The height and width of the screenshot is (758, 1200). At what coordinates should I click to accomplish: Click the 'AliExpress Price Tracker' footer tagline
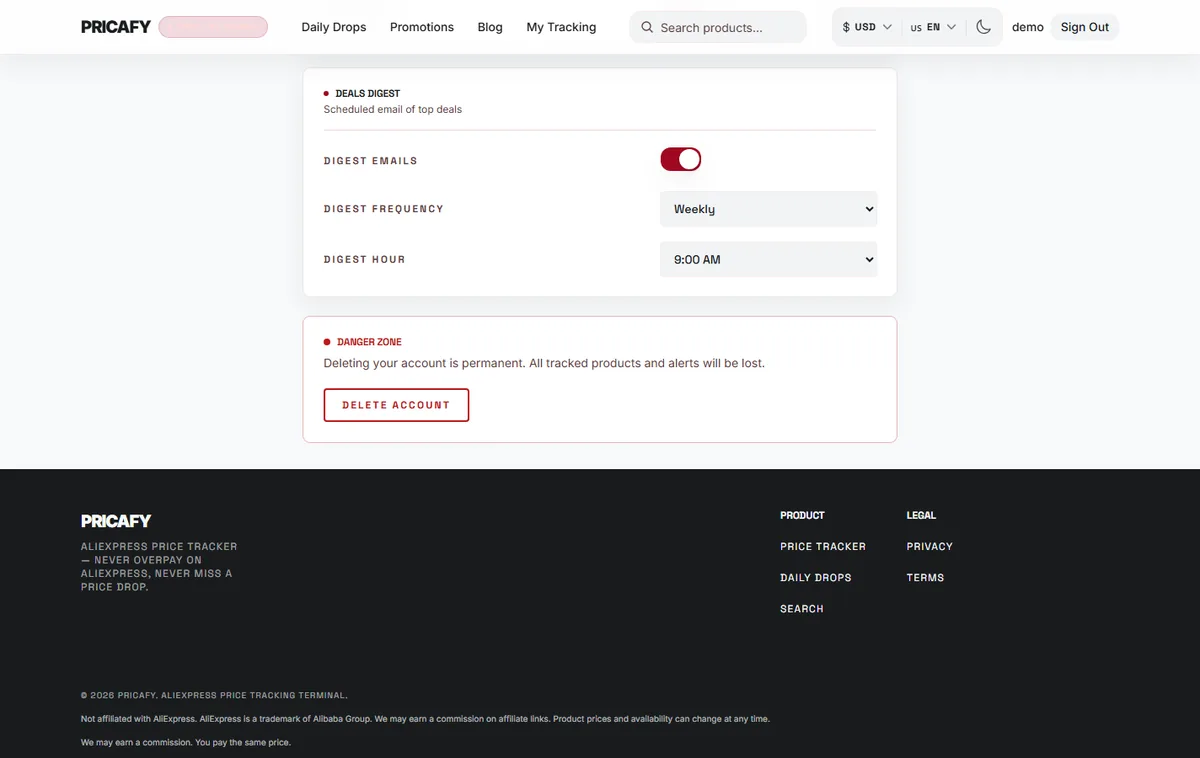coord(159,567)
